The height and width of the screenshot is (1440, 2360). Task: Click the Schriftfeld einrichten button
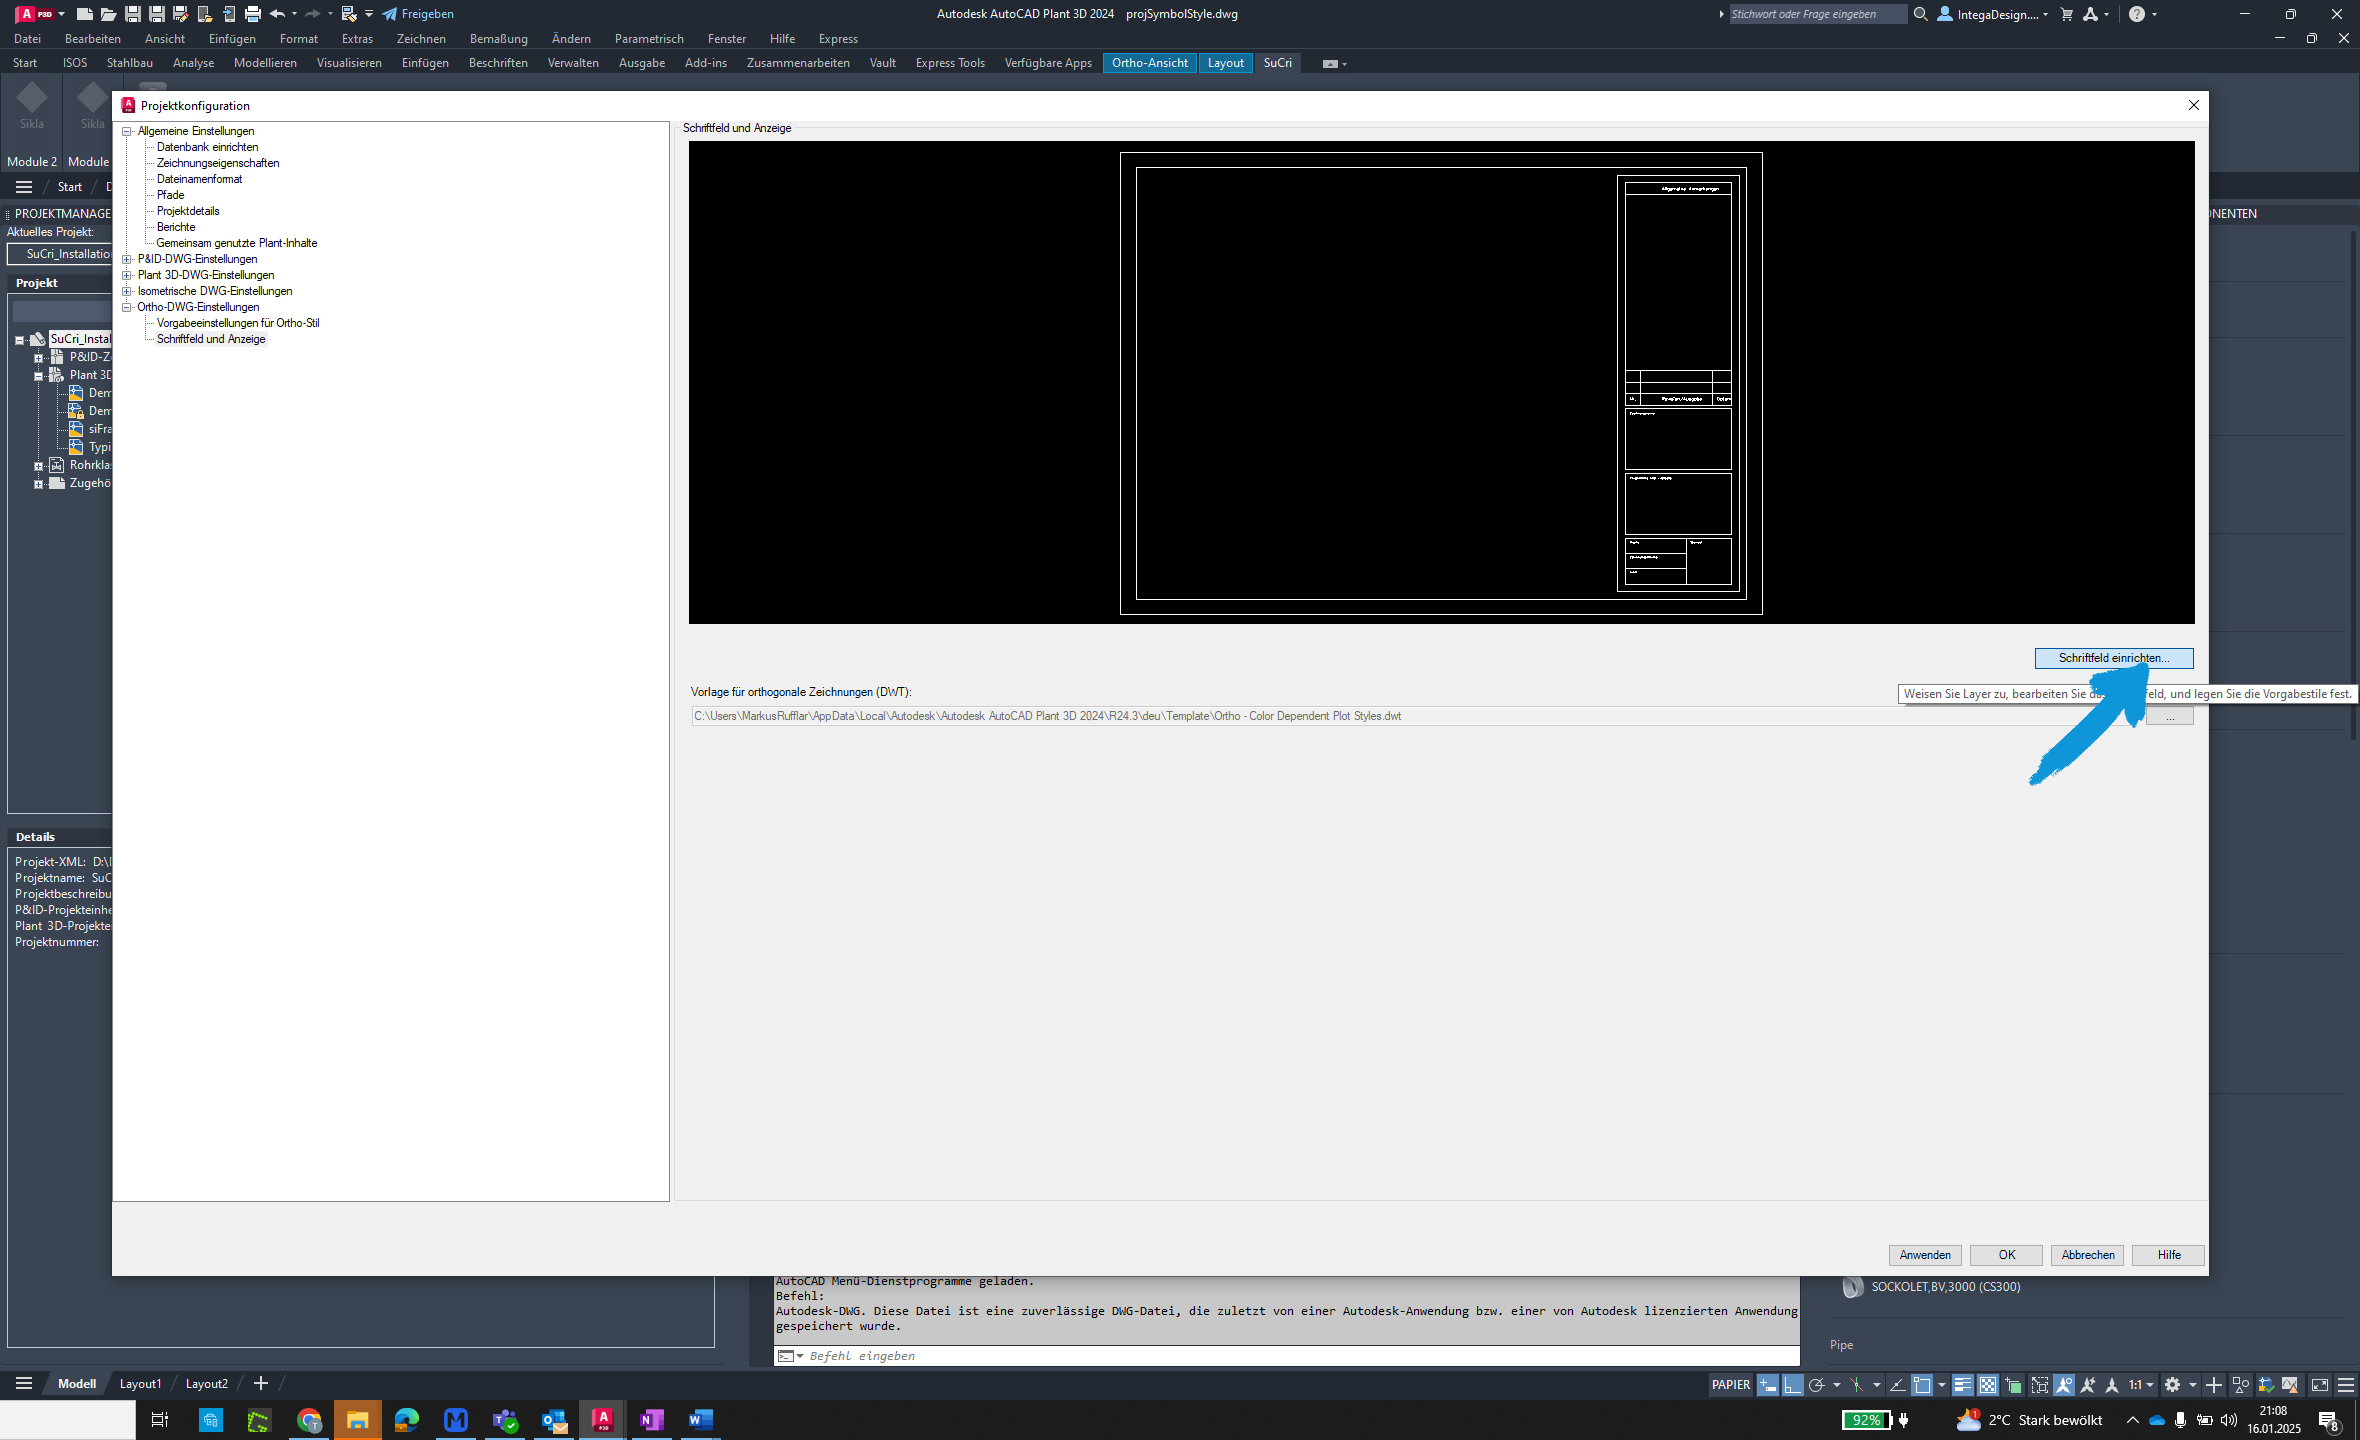coord(2111,656)
